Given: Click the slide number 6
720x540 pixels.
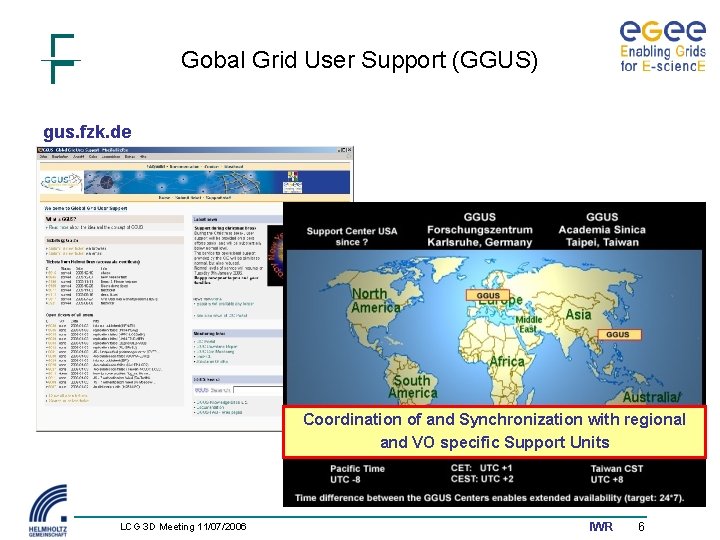Looking at the screenshot, I should [641, 527].
